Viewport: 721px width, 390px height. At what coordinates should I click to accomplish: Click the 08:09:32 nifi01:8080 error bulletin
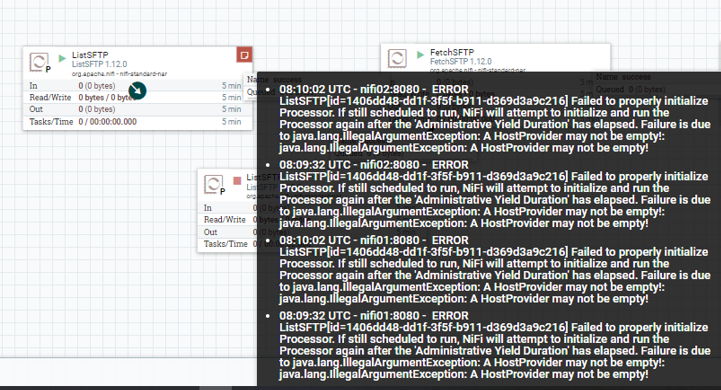click(495, 345)
